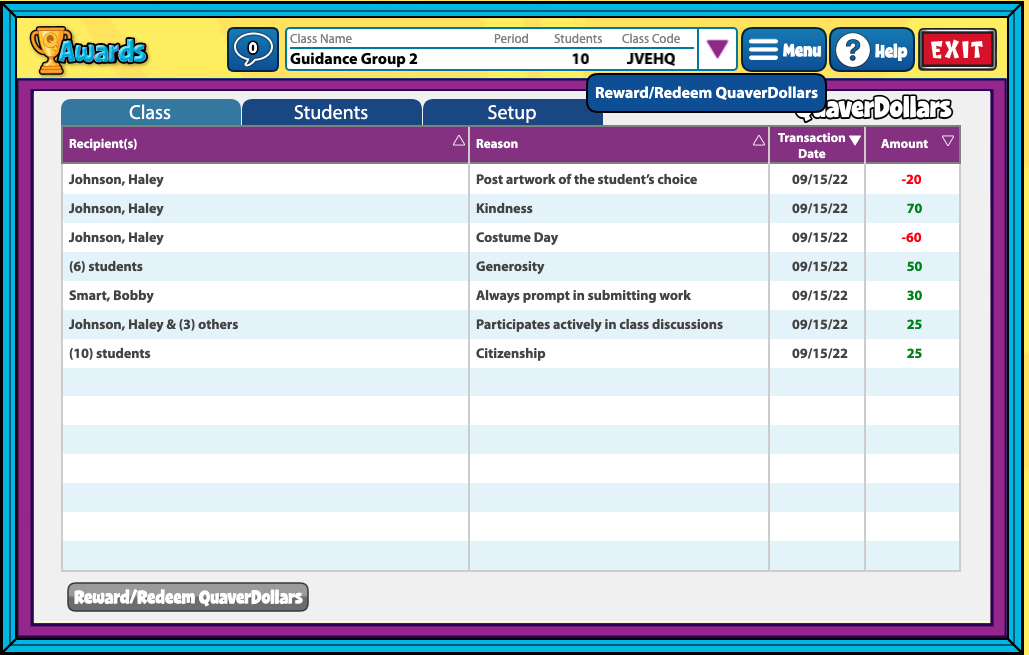Image resolution: width=1029 pixels, height=655 pixels.
Task: Click the Reason column header label
Action: (497, 144)
